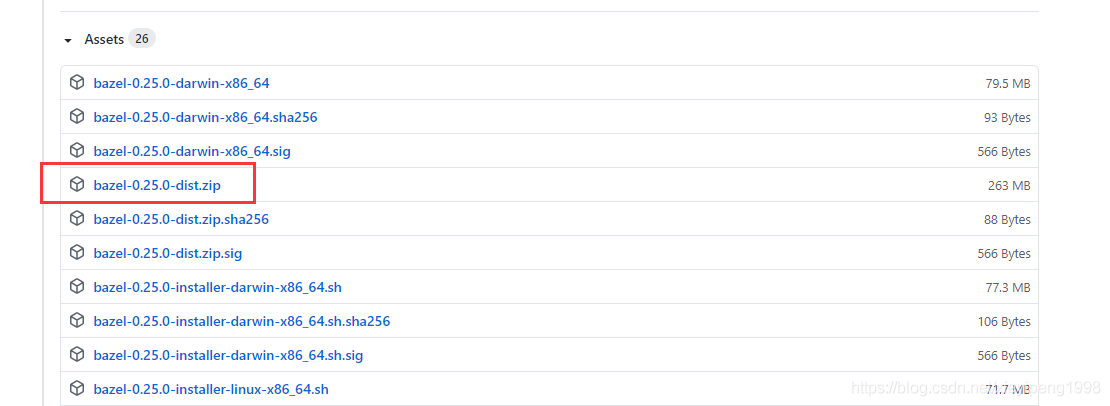Viewport: 1110px width, 406px height.
Task: Click package icon beside dist.zip.sig file
Action: pyautogui.click(x=76, y=253)
